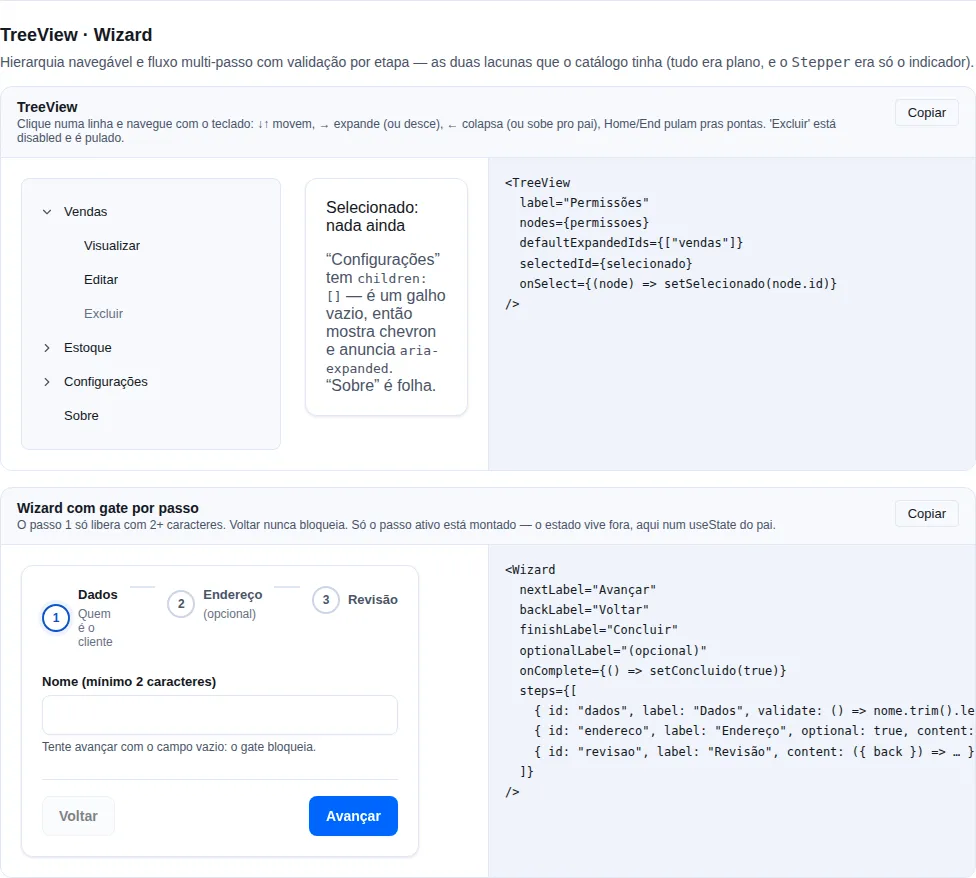This screenshot has height=878, width=976.
Task: Click the finishLabel="Concluir" code line
Action: [x=599, y=630]
